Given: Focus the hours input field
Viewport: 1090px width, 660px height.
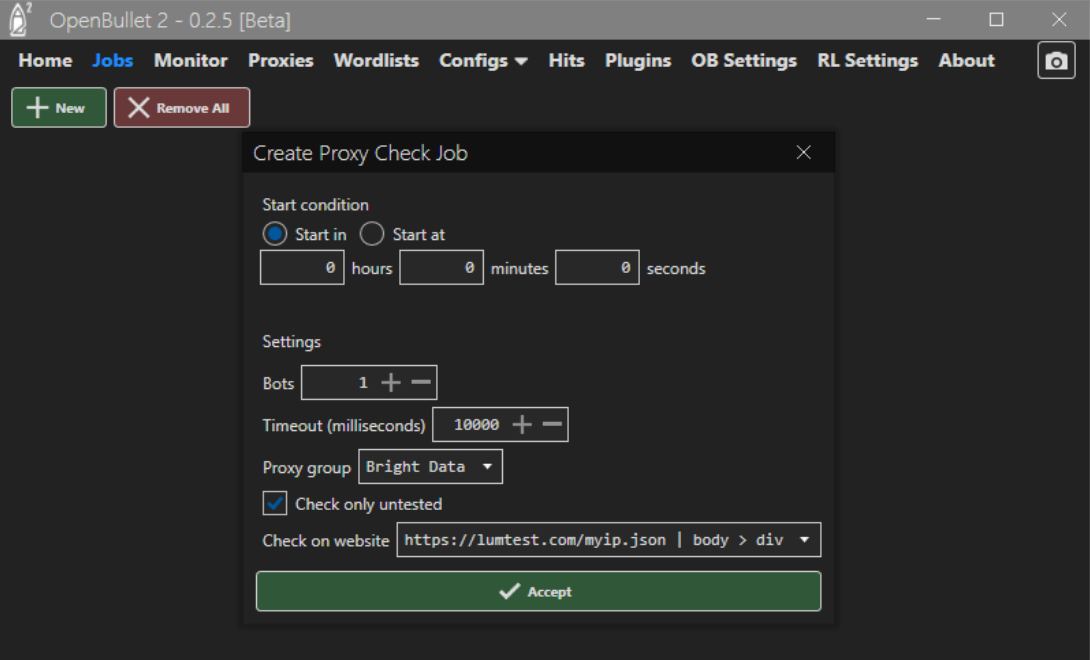Looking at the screenshot, I should 302,268.
